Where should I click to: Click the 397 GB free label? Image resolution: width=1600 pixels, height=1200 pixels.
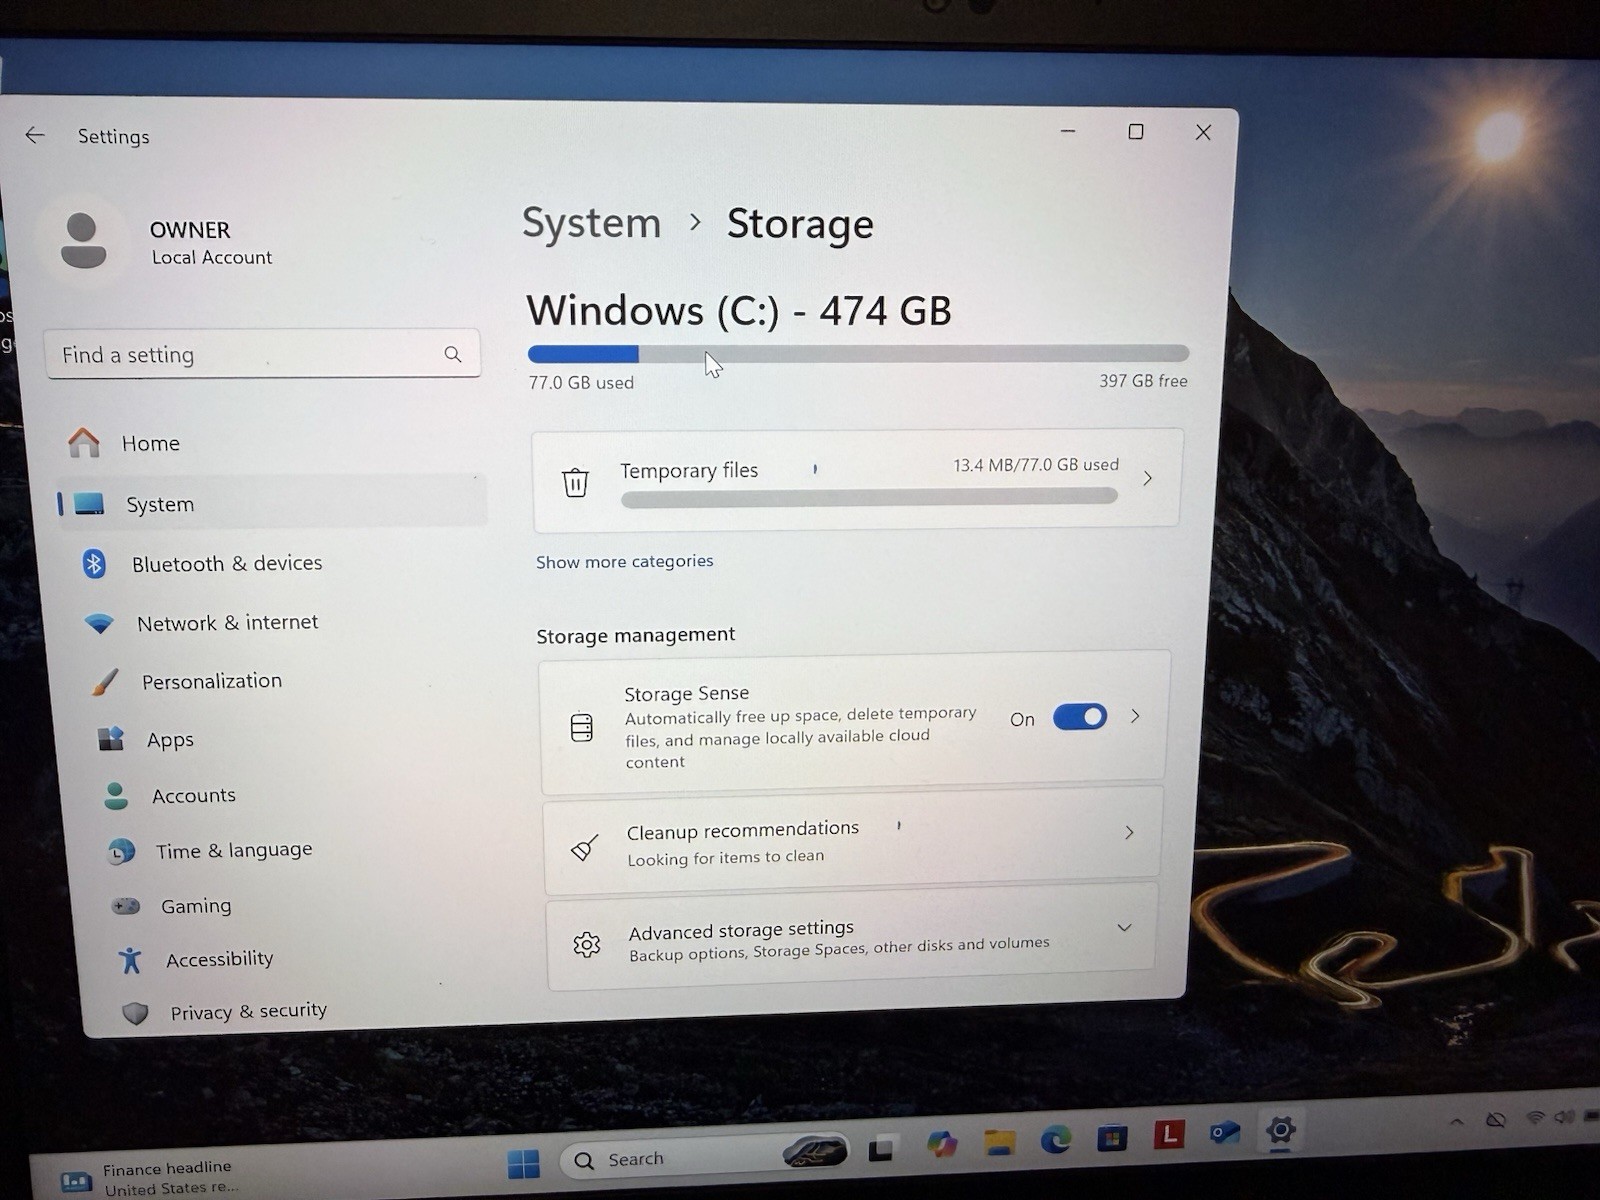coord(1143,381)
